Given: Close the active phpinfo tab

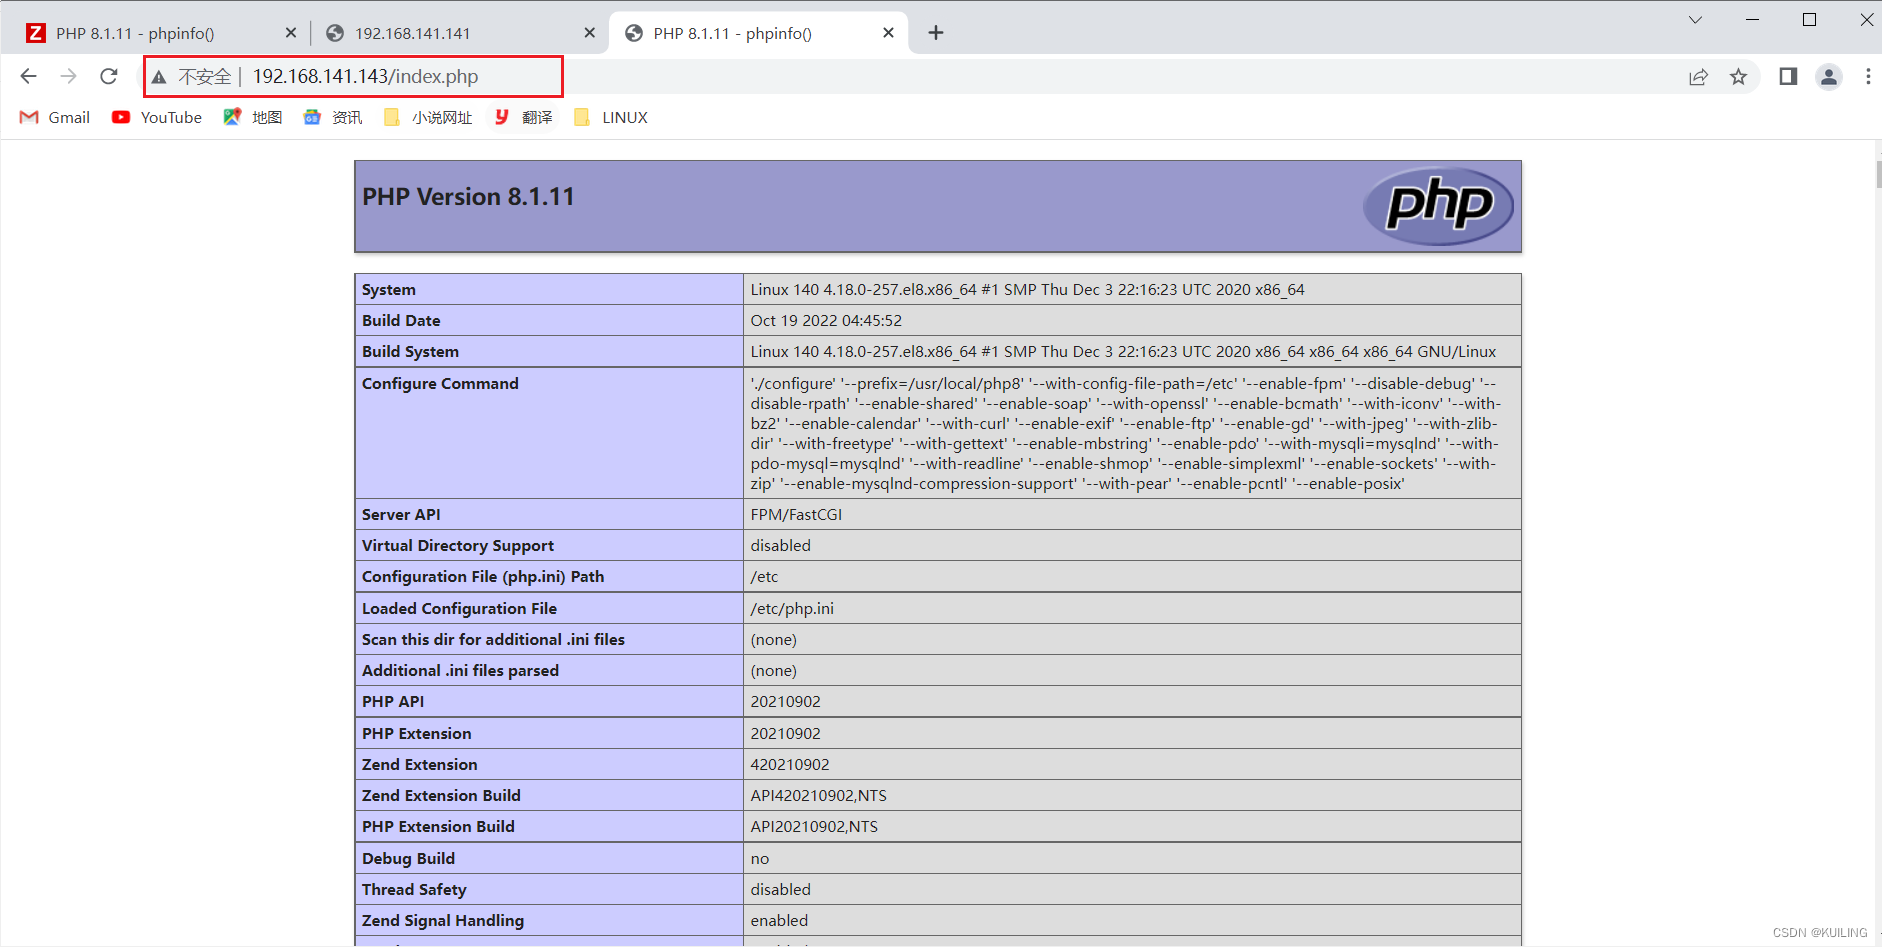Looking at the screenshot, I should 889,33.
